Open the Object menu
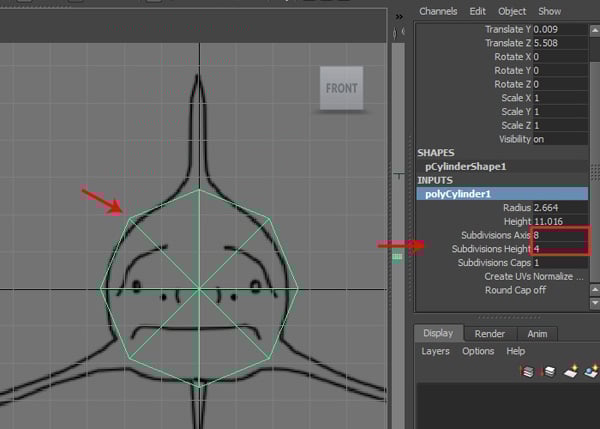 coord(512,11)
